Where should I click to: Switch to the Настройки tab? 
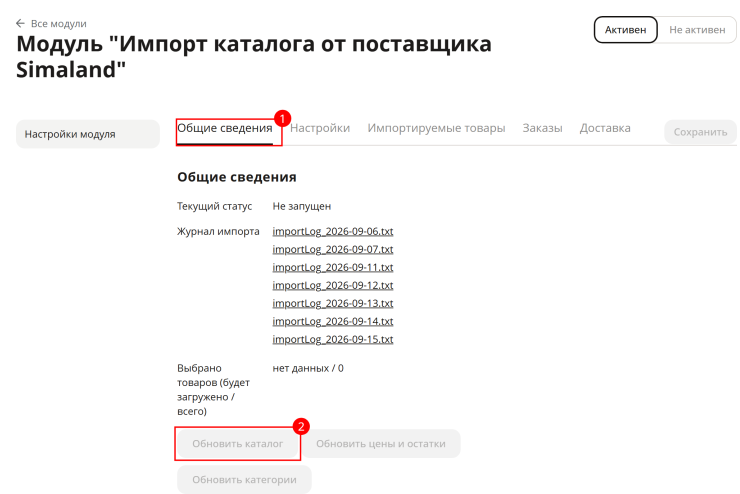(x=320, y=128)
